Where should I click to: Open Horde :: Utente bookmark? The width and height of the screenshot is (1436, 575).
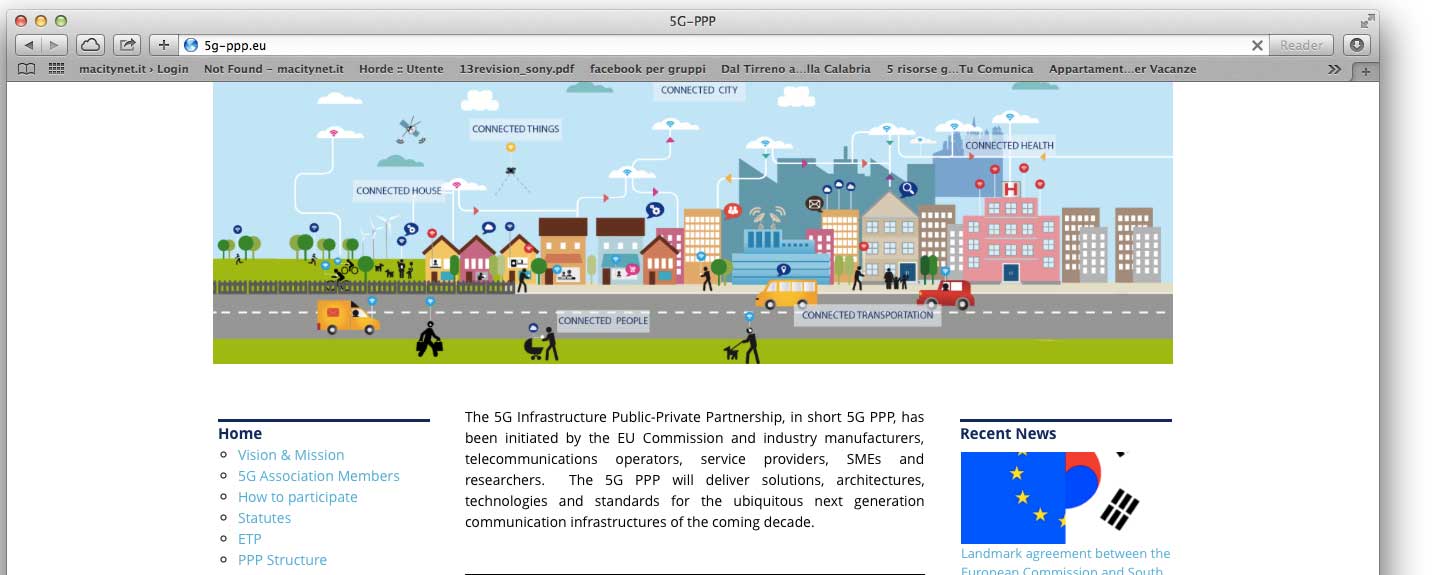tap(401, 69)
